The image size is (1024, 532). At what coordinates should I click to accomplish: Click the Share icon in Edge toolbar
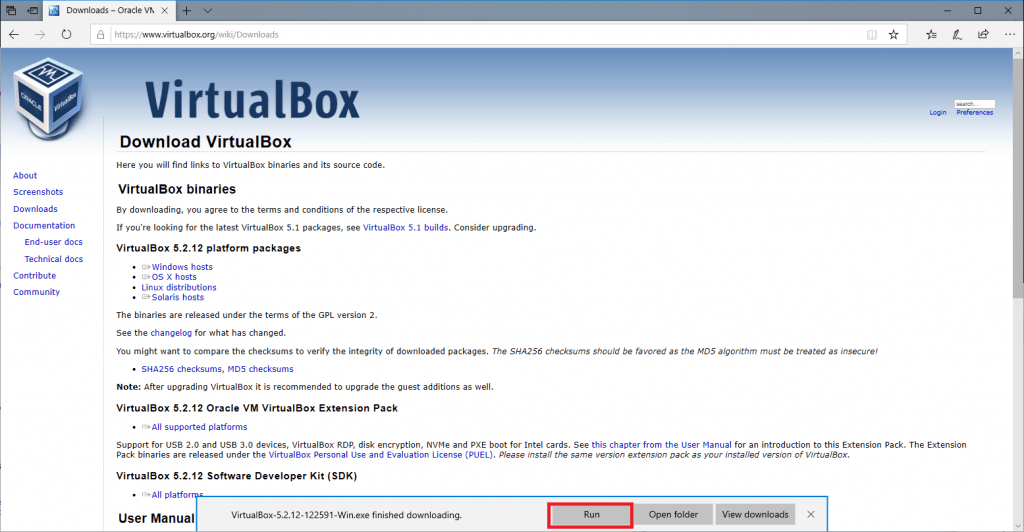coord(983,34)
